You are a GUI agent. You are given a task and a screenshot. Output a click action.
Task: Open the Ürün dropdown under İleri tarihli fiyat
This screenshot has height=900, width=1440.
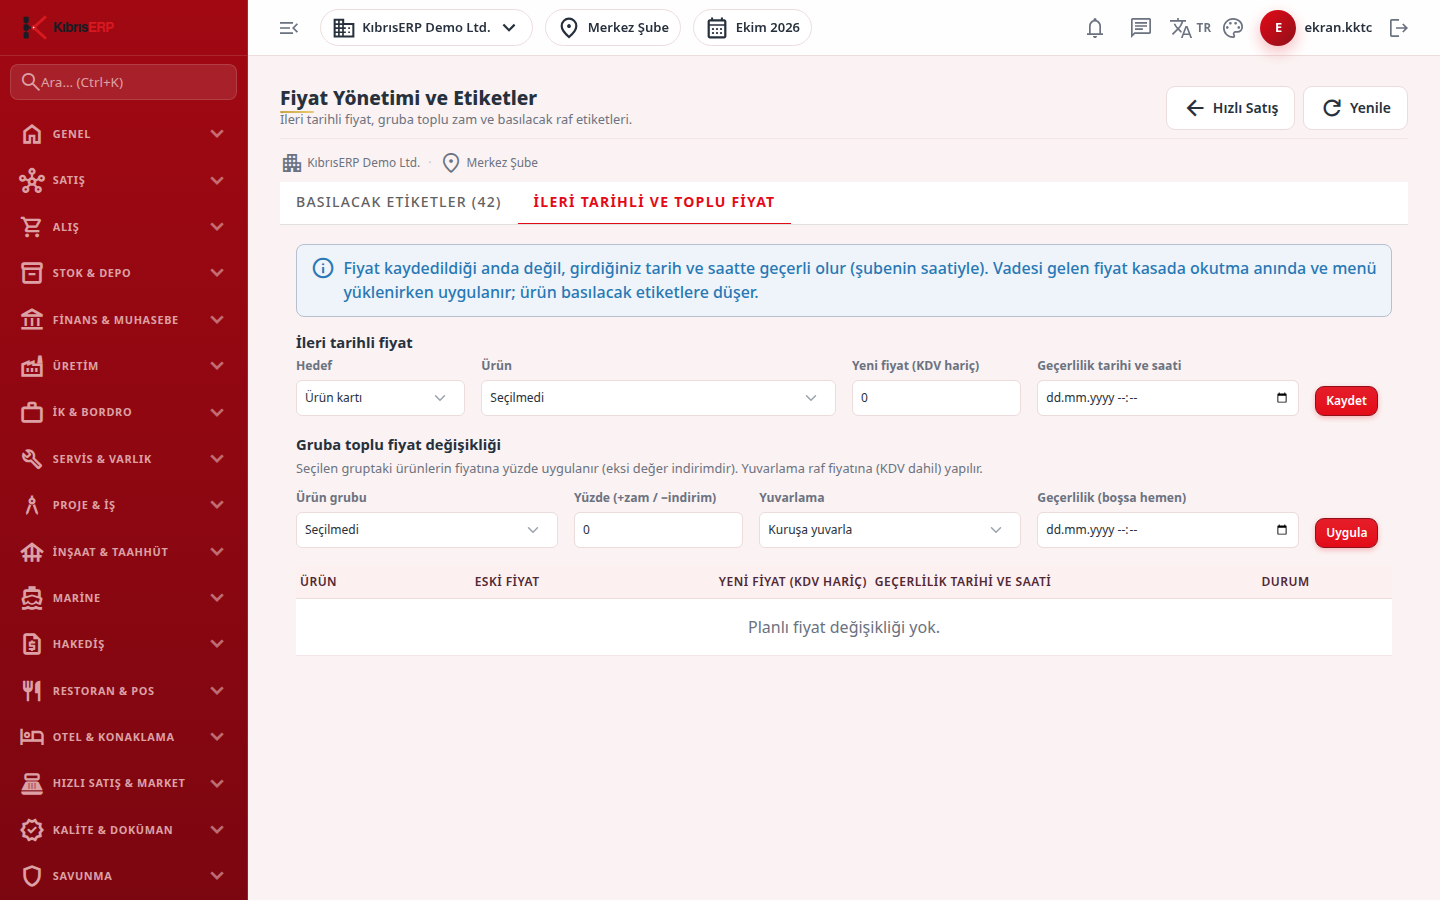point(658,398)
